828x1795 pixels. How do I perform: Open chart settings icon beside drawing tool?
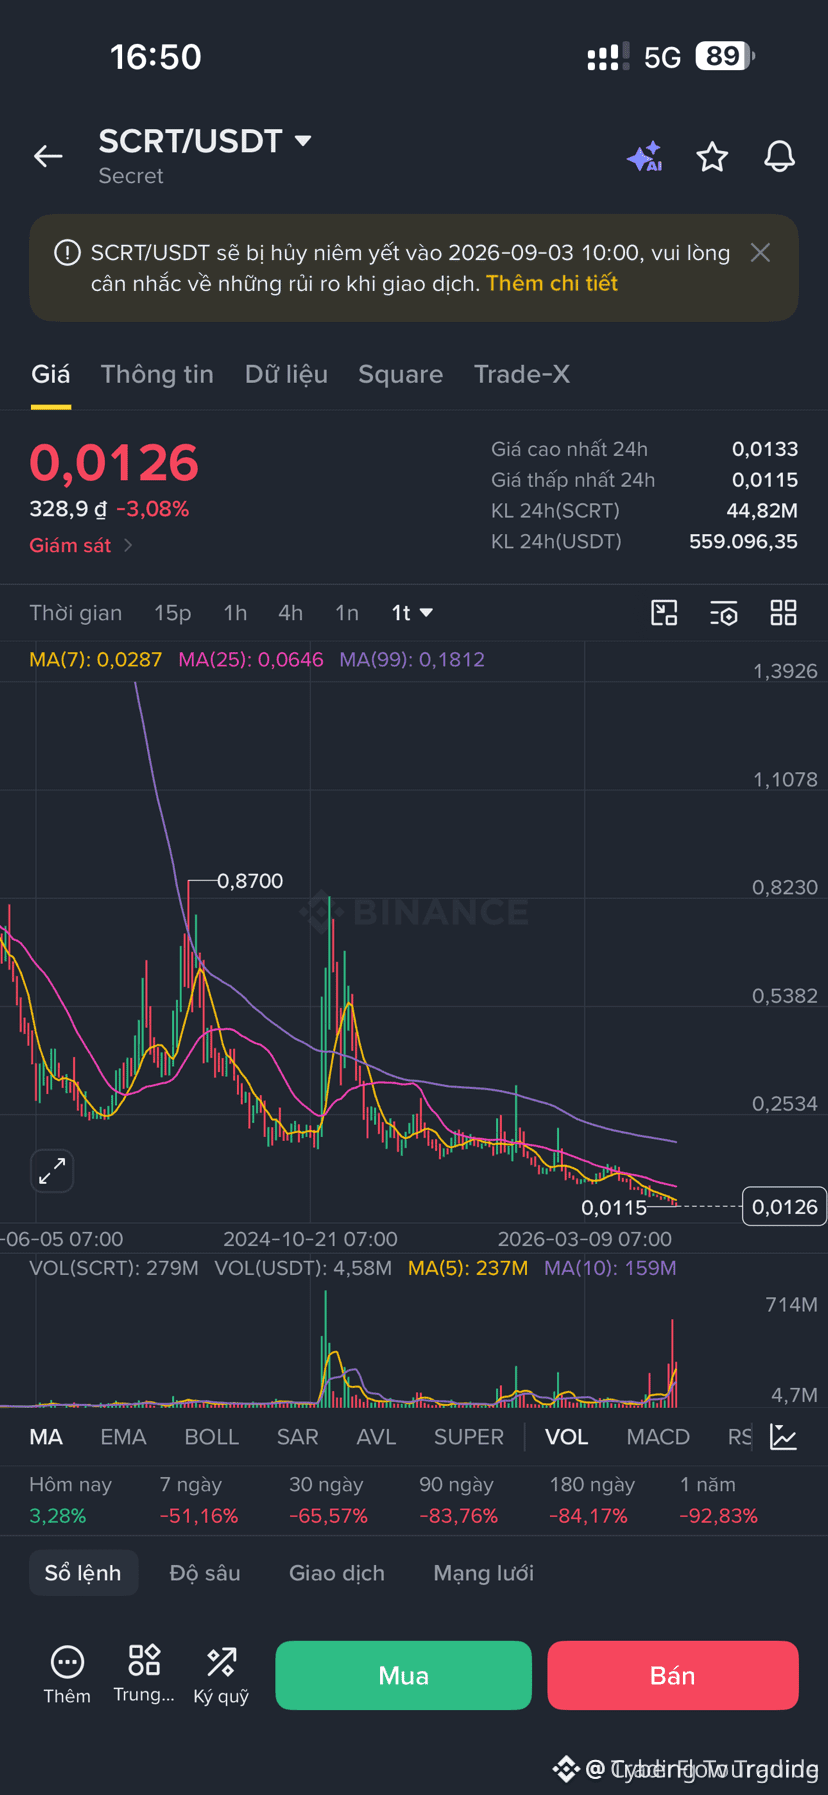pos(724,613)
